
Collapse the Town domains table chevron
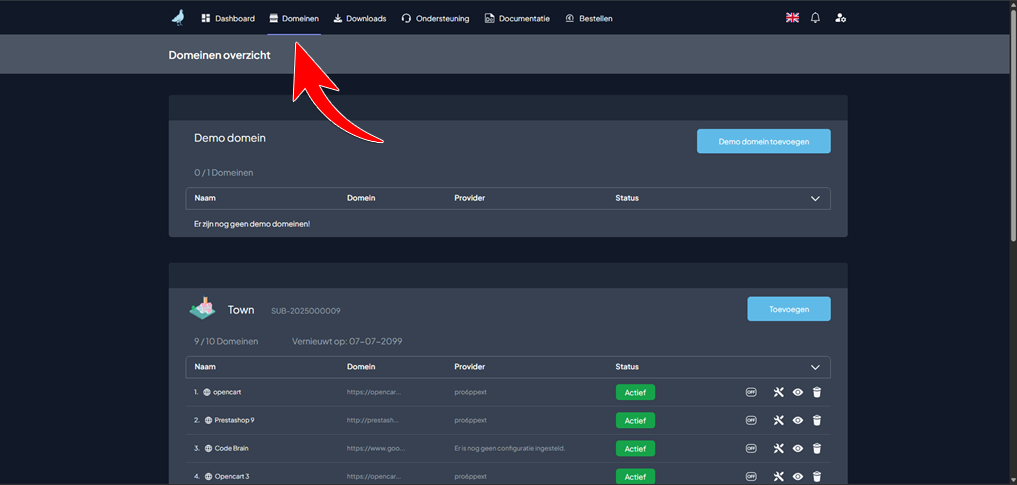click(x=815, y=367)
